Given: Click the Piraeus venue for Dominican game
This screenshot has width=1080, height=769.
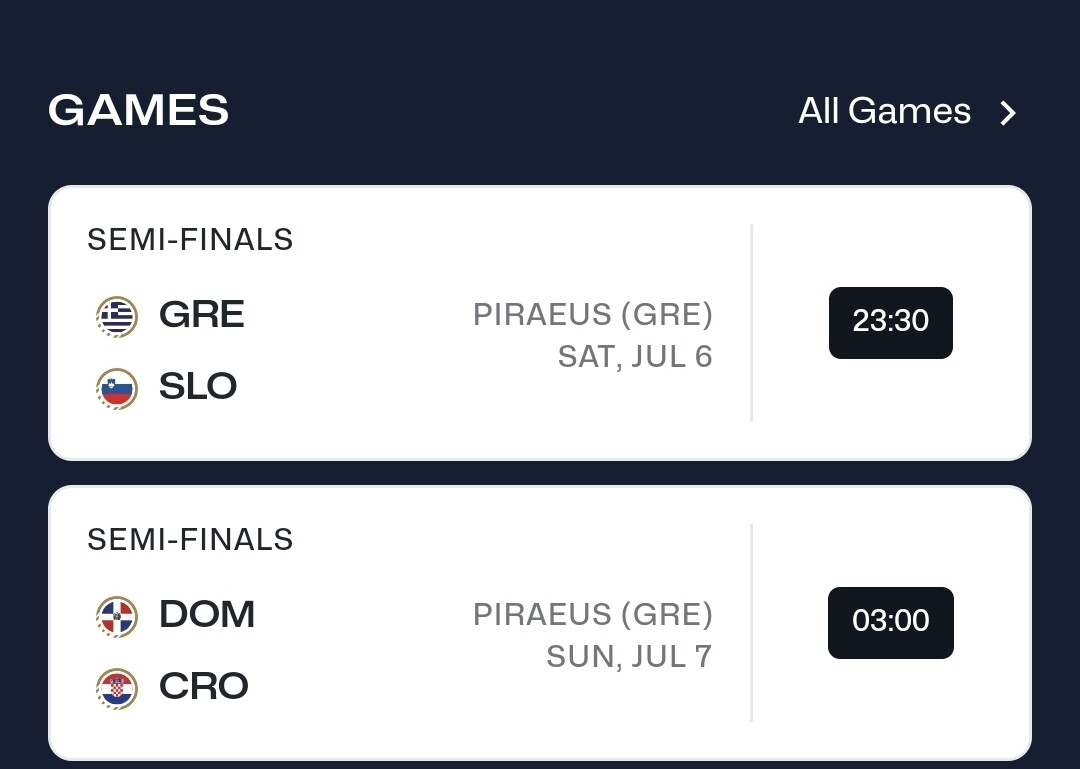Looking at the screenshot, I should pos(592,614).
